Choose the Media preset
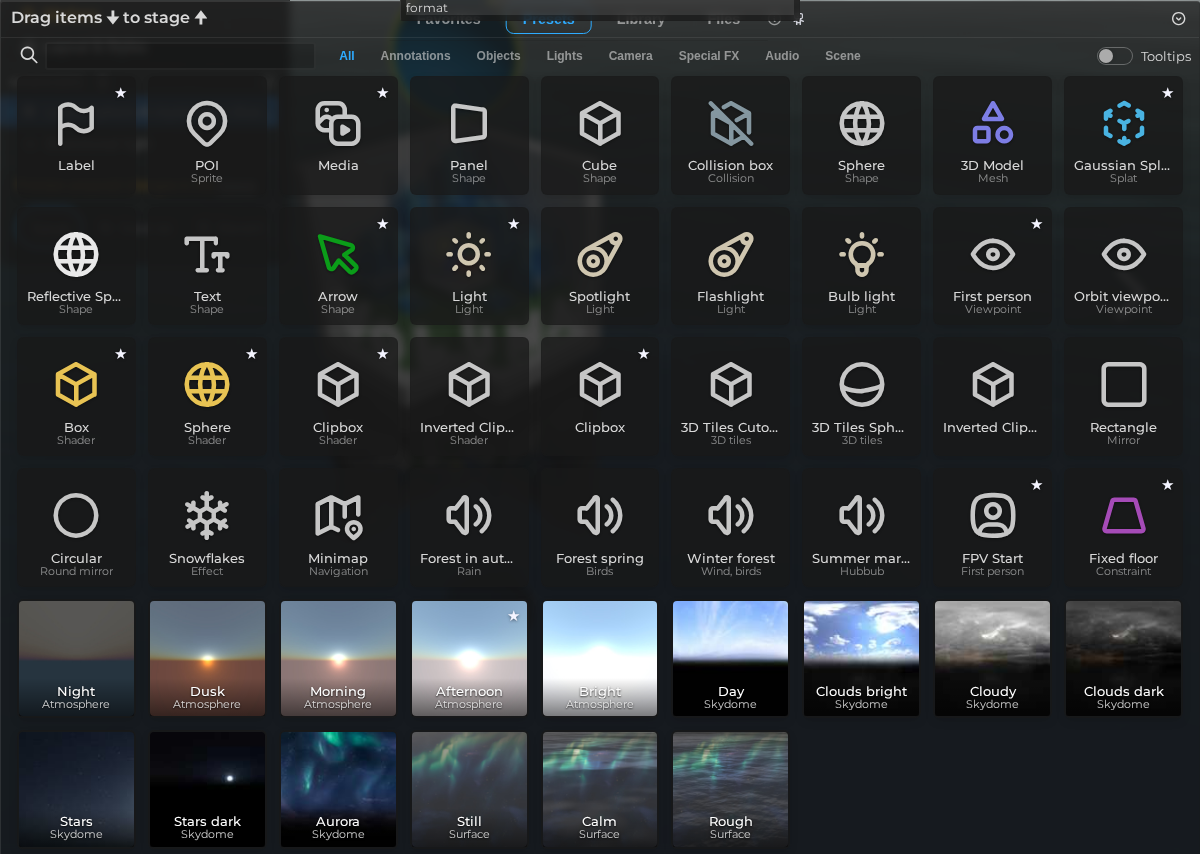This screenshot has height=854, width=1200. (x=338, y=135)
